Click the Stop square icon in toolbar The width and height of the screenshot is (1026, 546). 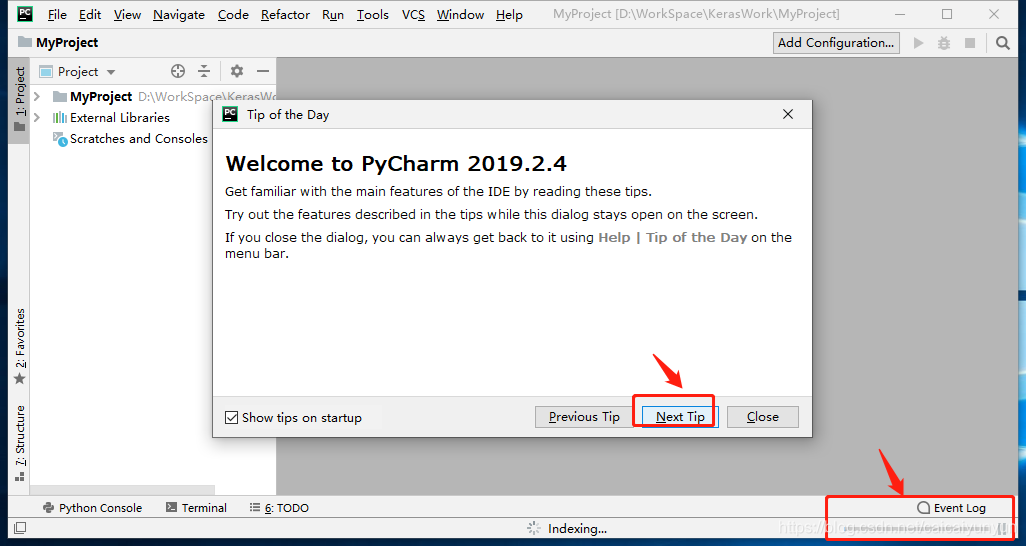click(x=970, y=43)
